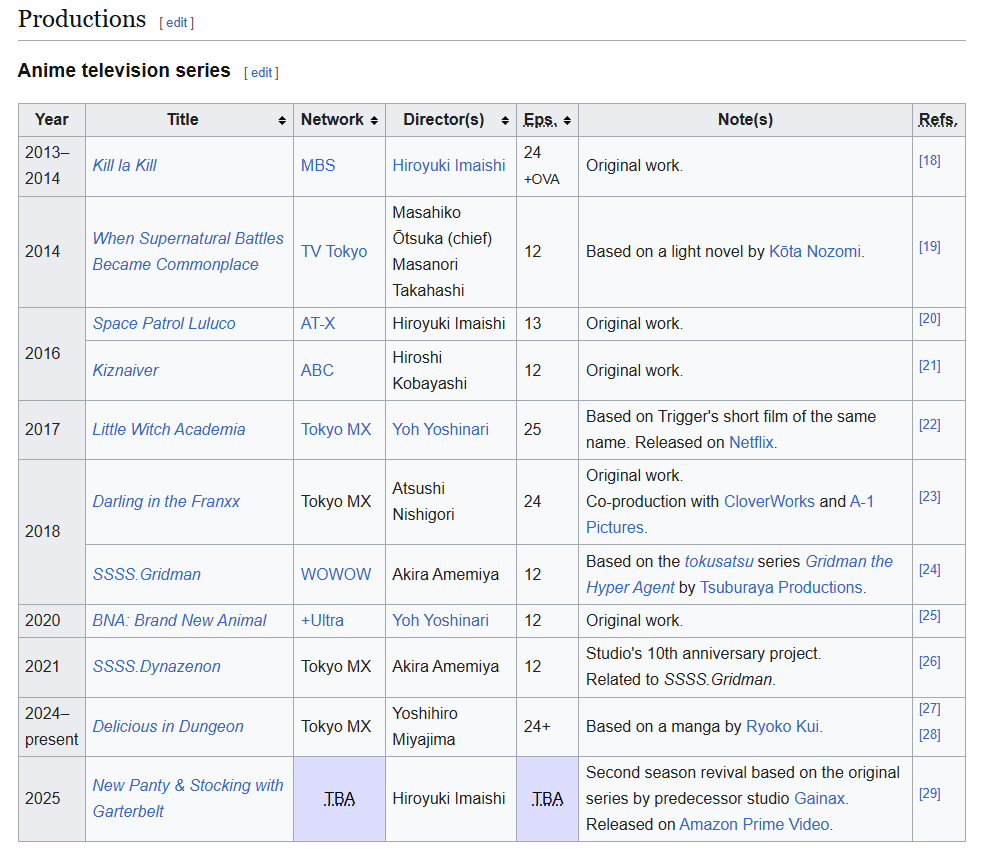
Task: Sort table by Eps. column arrows
Action: tap(567, 121)
